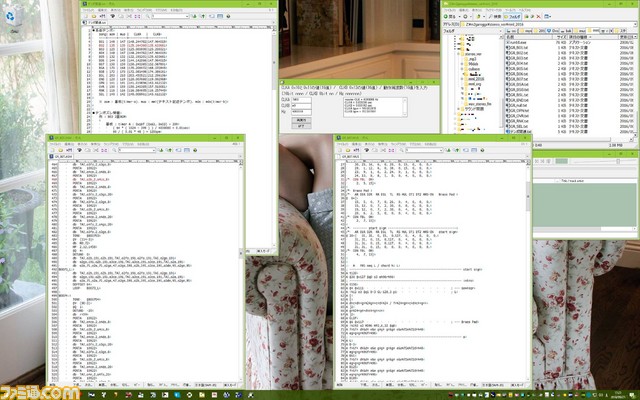
Task: Click round Help icon in top editor toolbar
Action: (228, 16)
